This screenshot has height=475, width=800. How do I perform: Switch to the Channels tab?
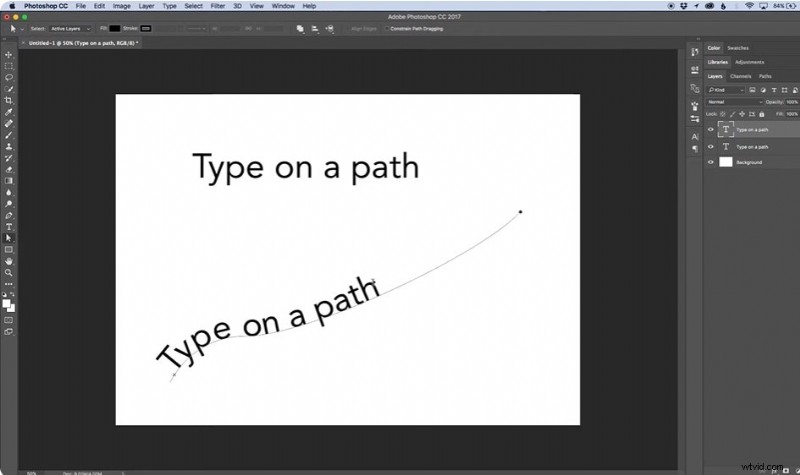click(740, 77)
